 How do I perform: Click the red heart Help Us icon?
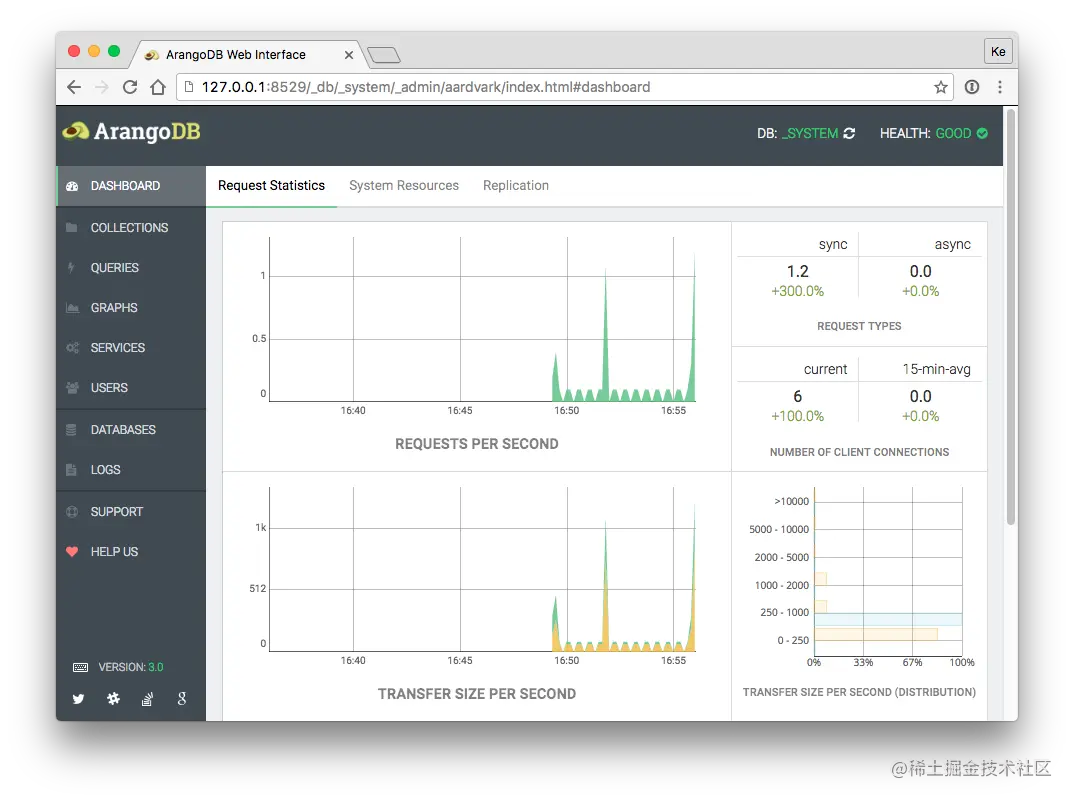72,552
